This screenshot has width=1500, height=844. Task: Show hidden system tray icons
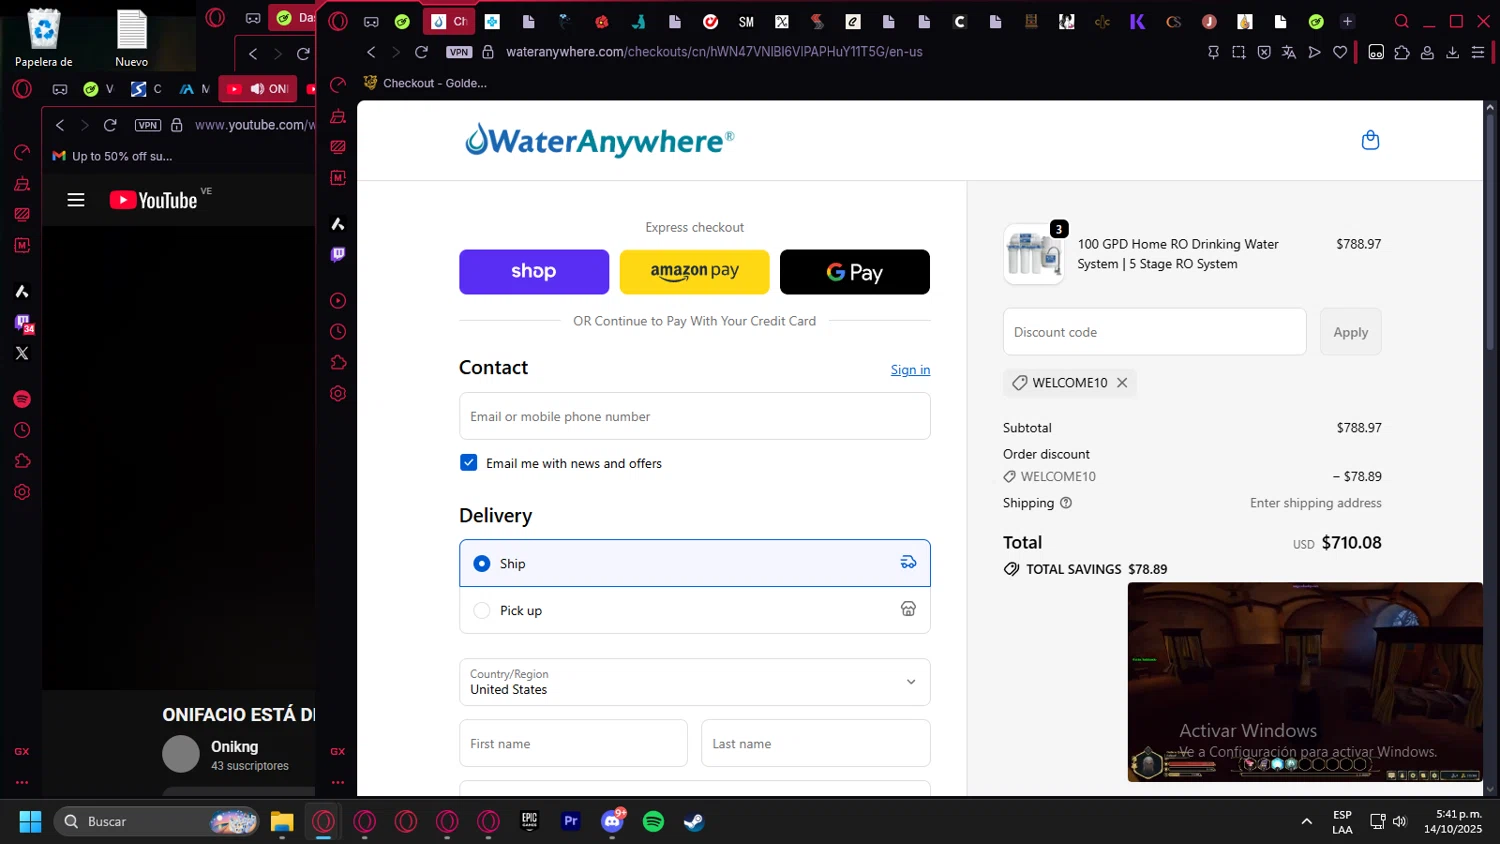coord(1306,821)
